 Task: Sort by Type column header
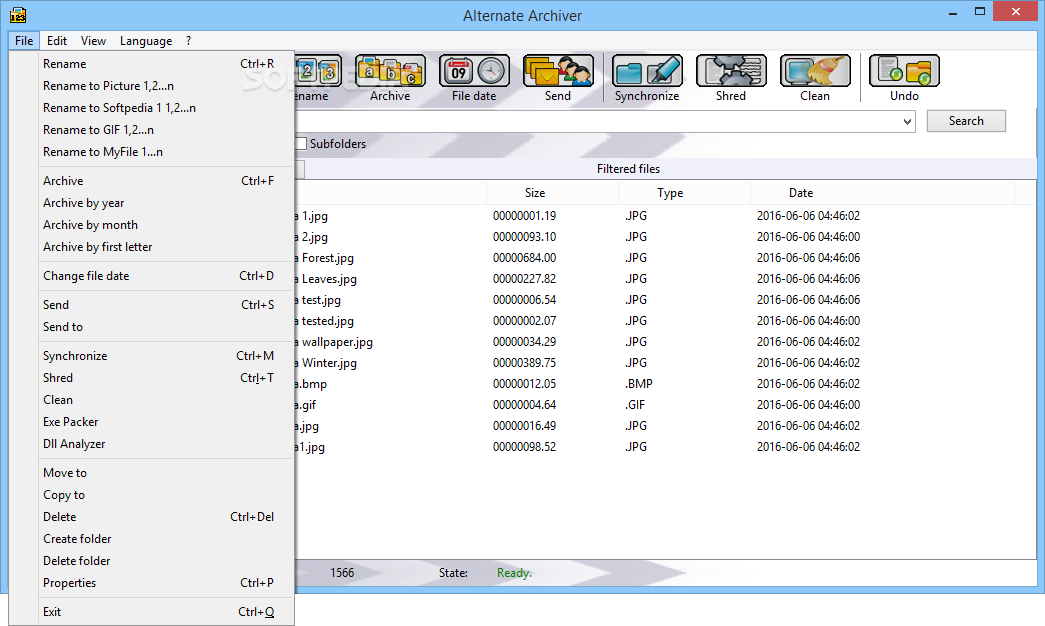click(x=684, y=193)
